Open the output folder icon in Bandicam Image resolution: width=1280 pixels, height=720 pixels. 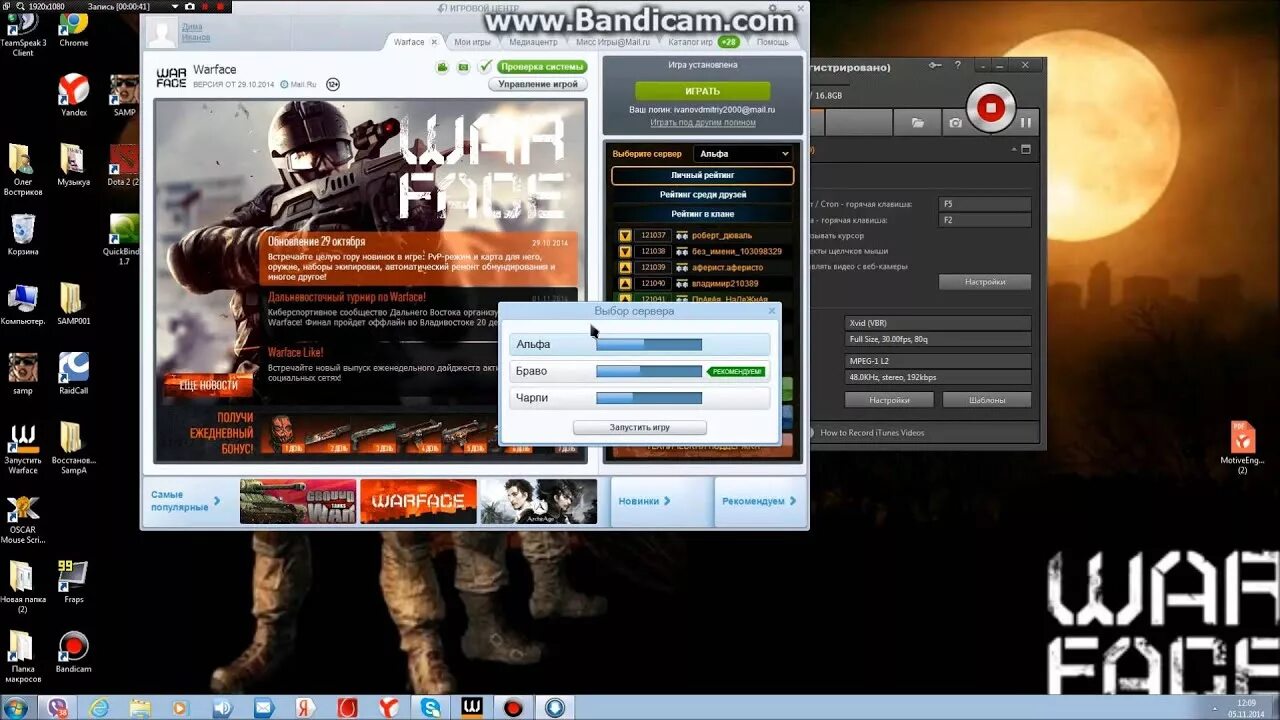[x=917, y=120]
